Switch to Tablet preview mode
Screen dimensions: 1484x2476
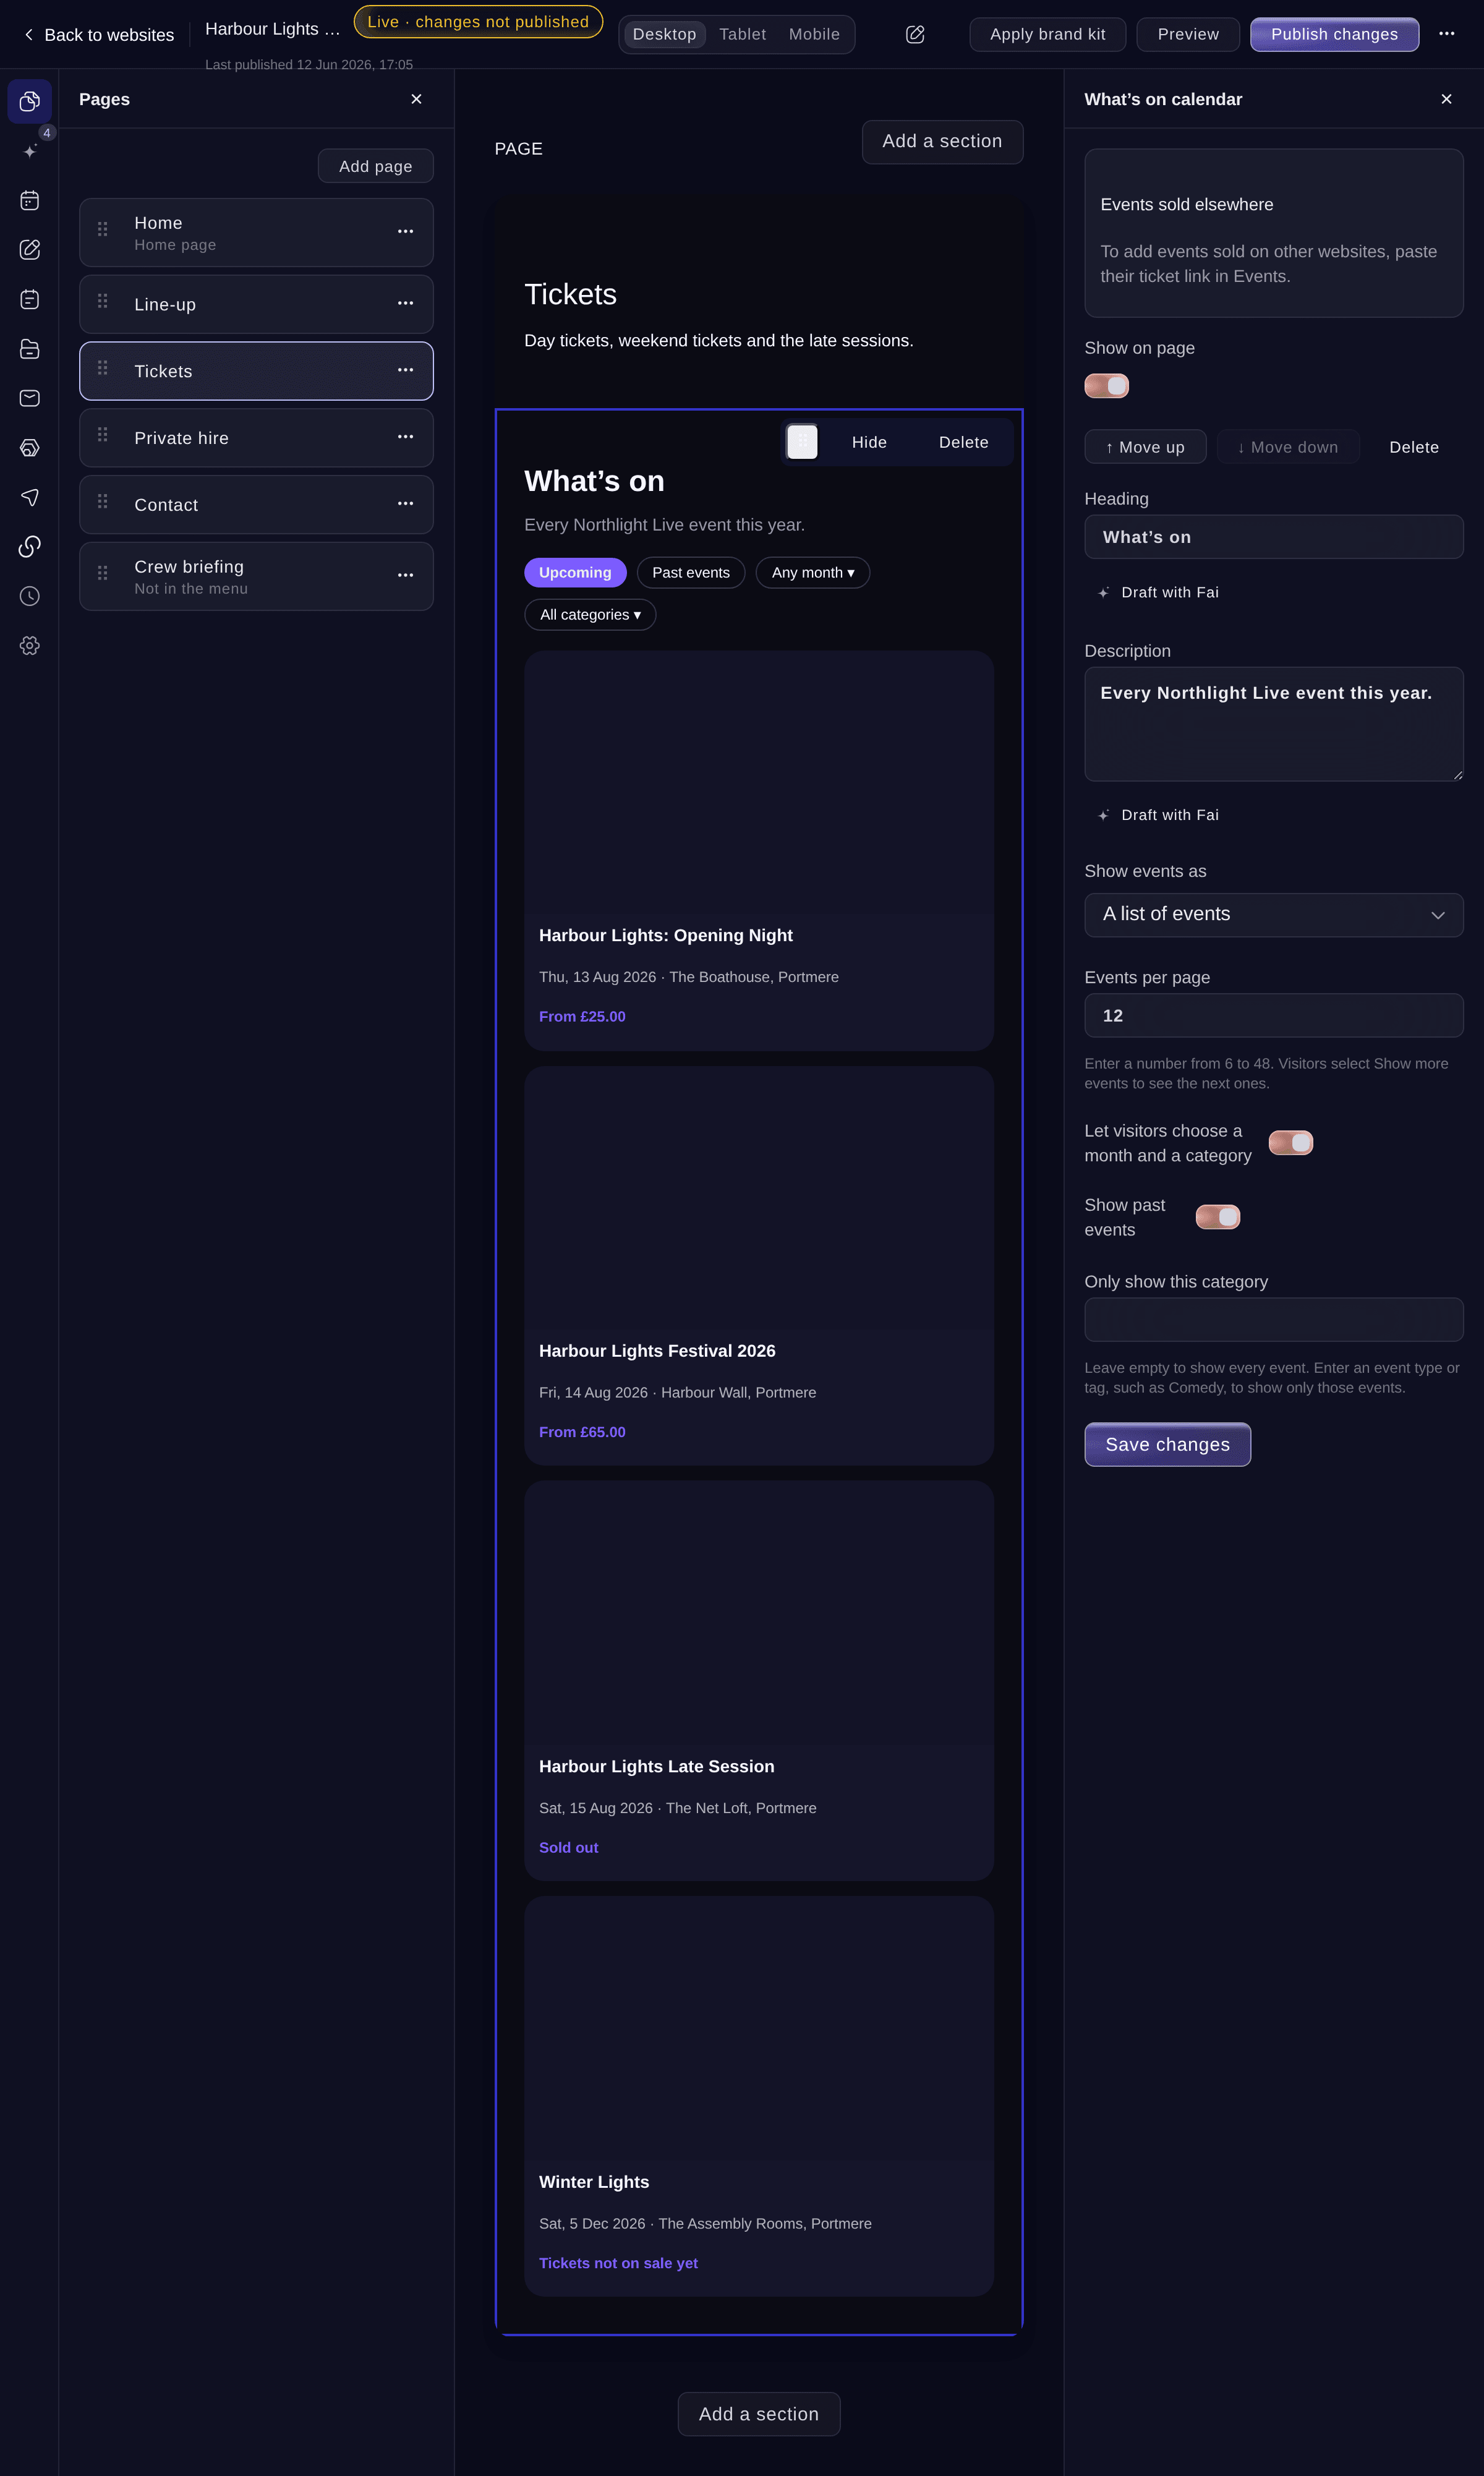coord(742,34)
